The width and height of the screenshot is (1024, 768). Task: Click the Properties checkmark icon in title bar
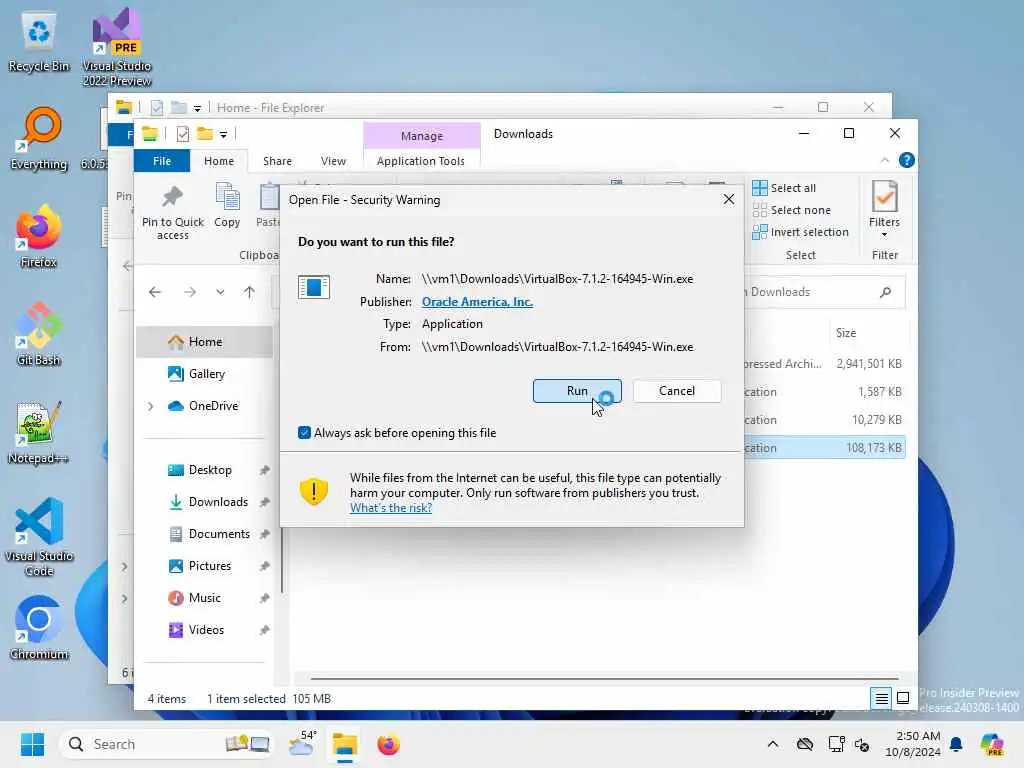coord(183,134)
